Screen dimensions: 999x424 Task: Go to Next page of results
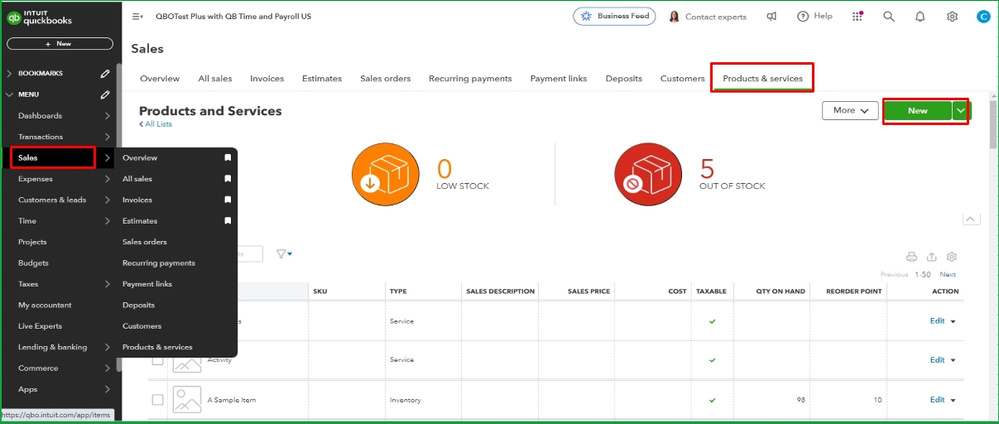click(x=948, y=274)
